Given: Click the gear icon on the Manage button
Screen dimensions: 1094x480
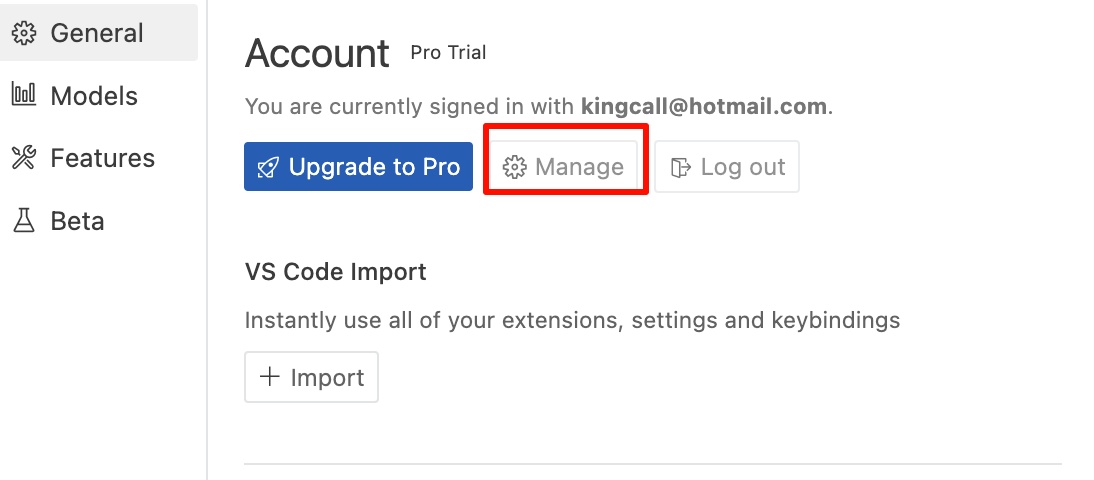Looking at the screenshot, I should [515, 167].
